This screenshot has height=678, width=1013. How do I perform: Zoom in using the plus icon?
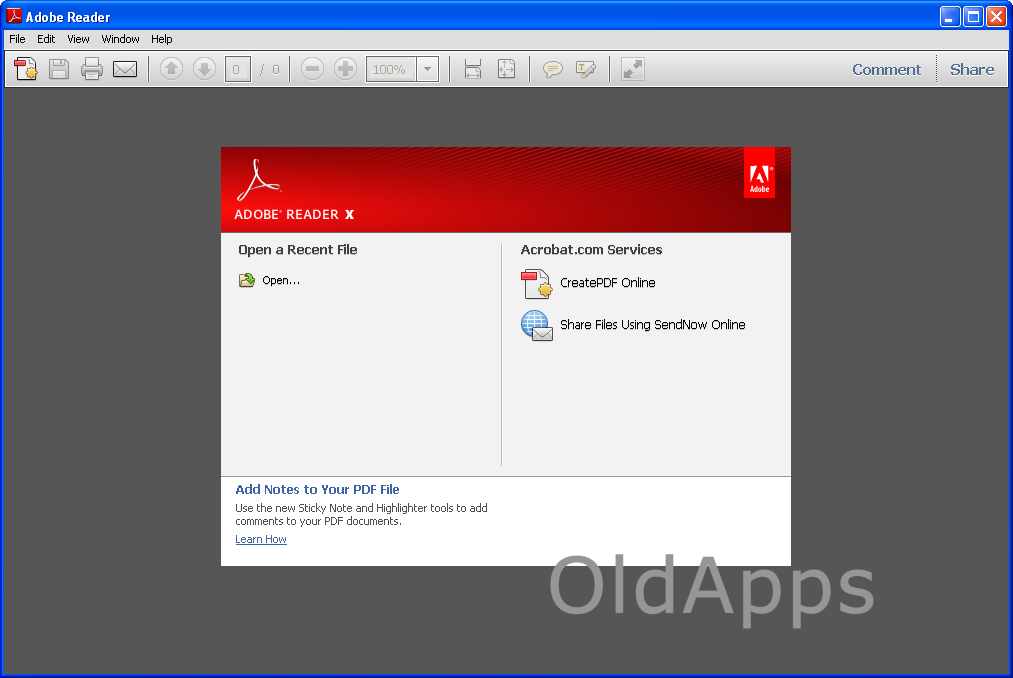point(346,69)
